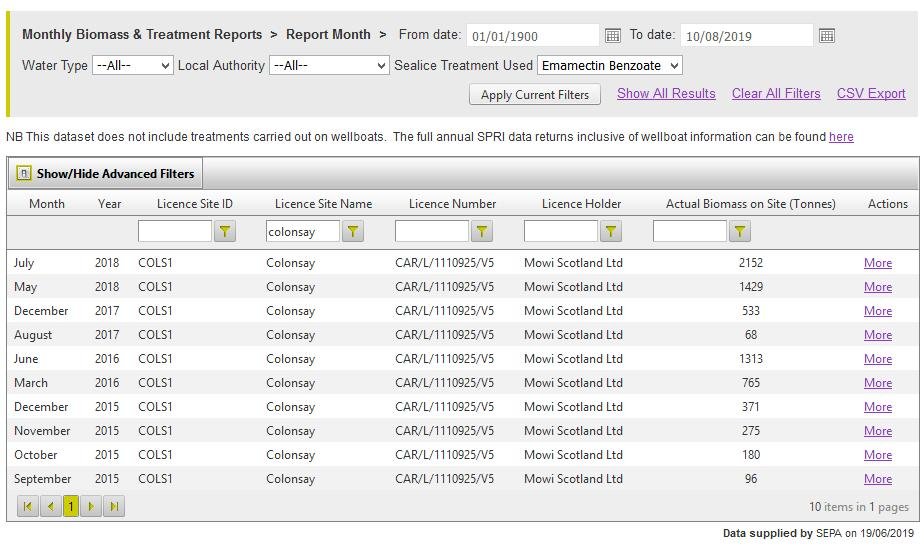Open the Sealice Treatment Used dropdown
Viewport: 924px width, 549px height.
pyautogui.click(x=609, y=66)
